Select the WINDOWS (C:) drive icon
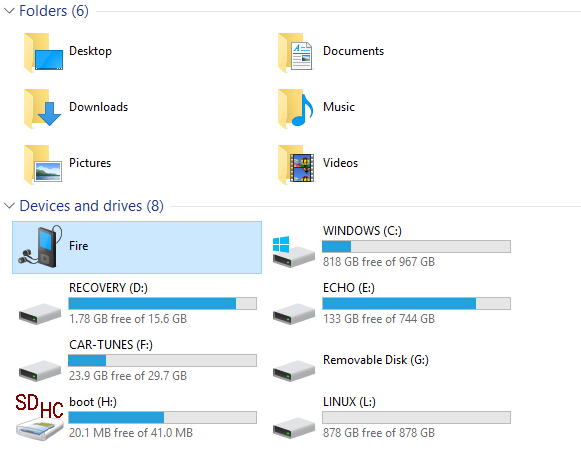The width and height of the screenshot is (581, 474). point(293,252)
